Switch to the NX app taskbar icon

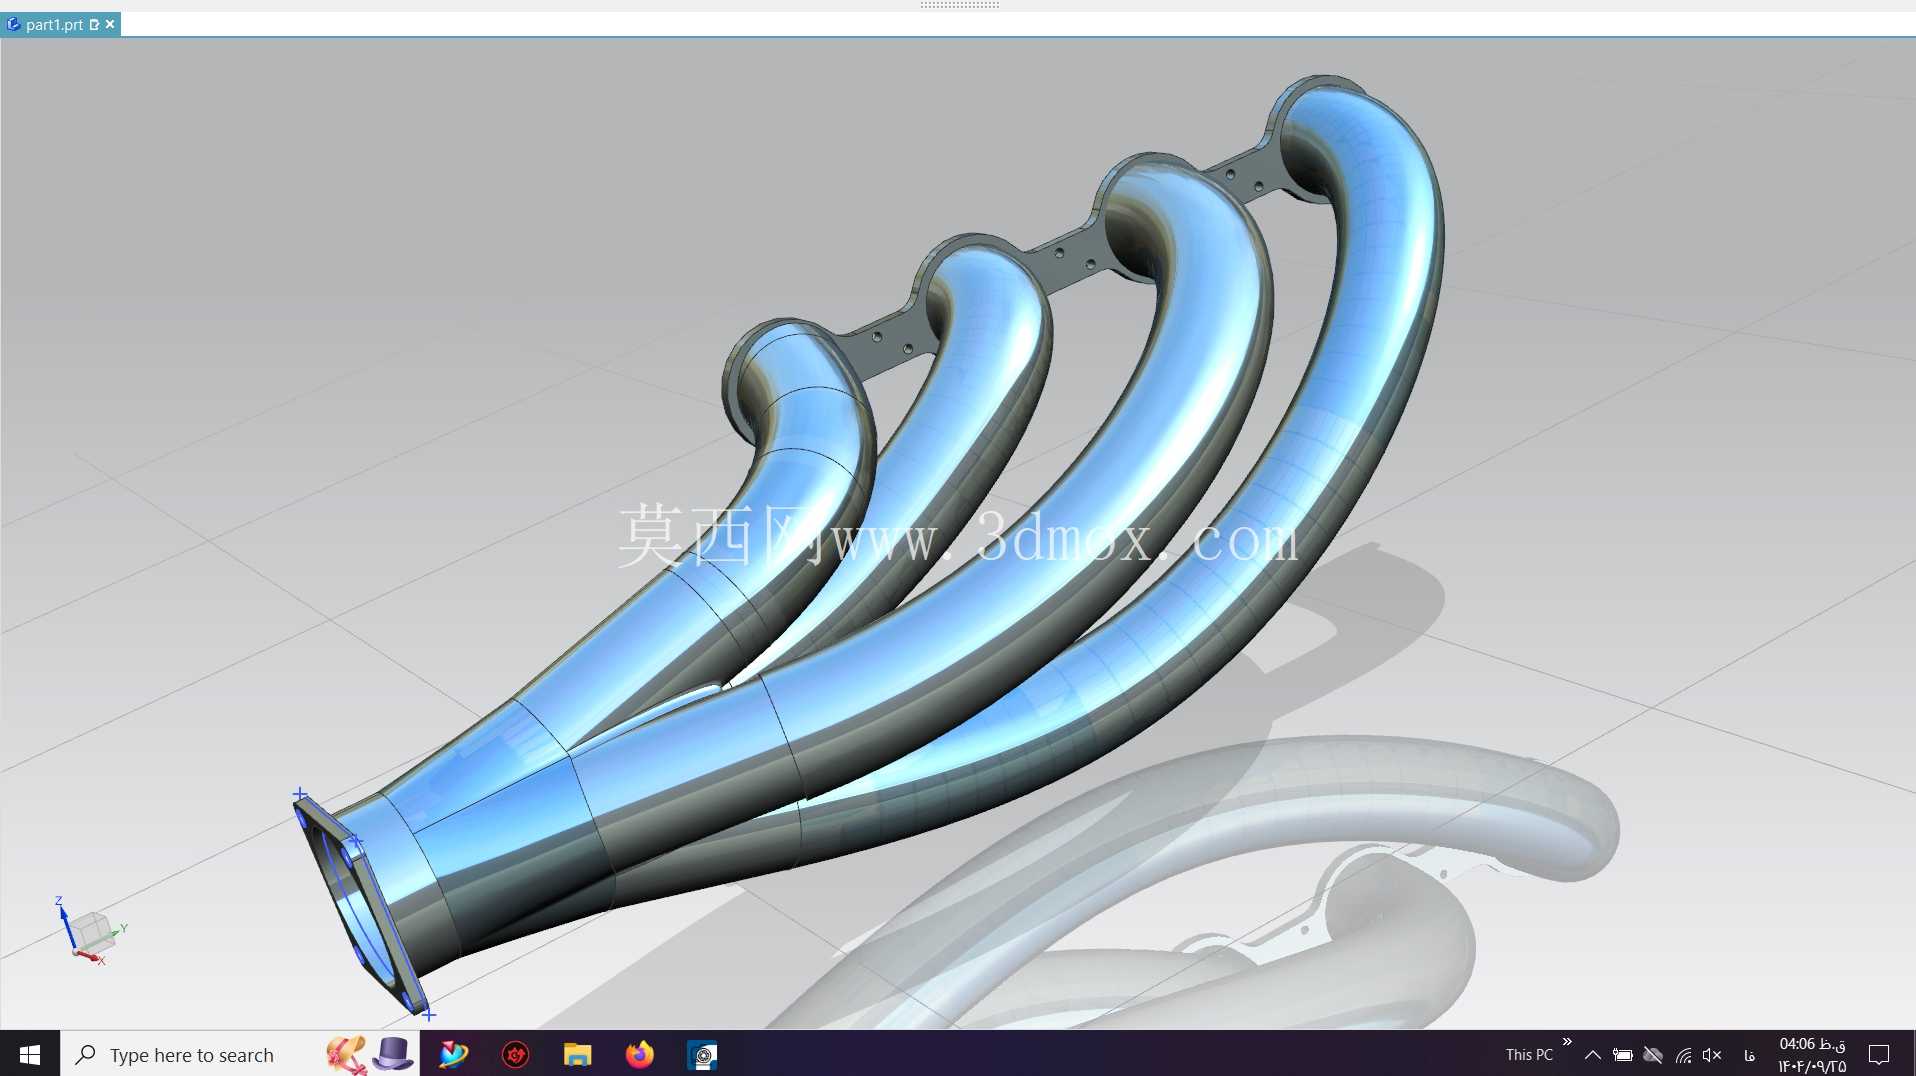(702, 1054)
